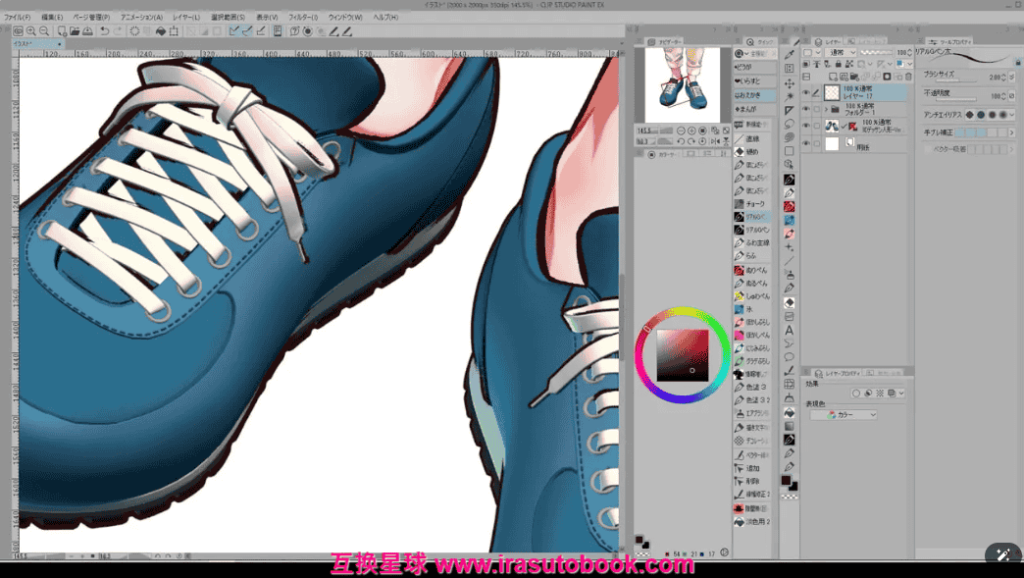Select the Move Layer tool

point(789,84)
